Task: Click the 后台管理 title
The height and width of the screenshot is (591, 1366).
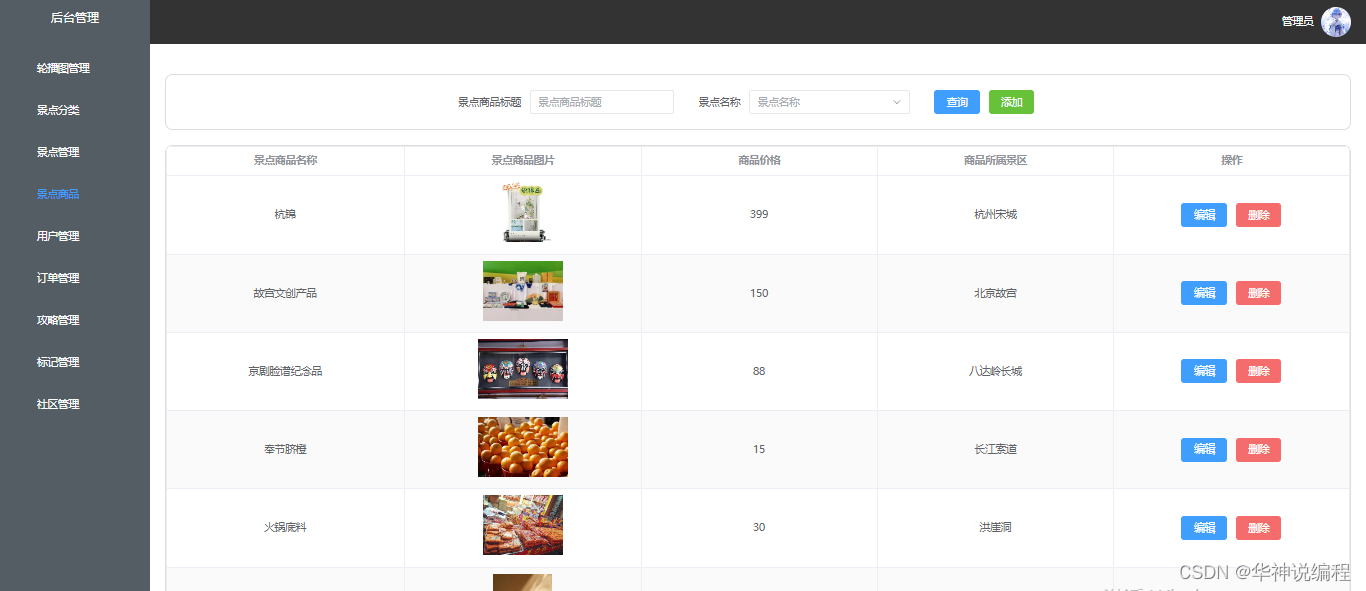Action: [x=75, y=18]
